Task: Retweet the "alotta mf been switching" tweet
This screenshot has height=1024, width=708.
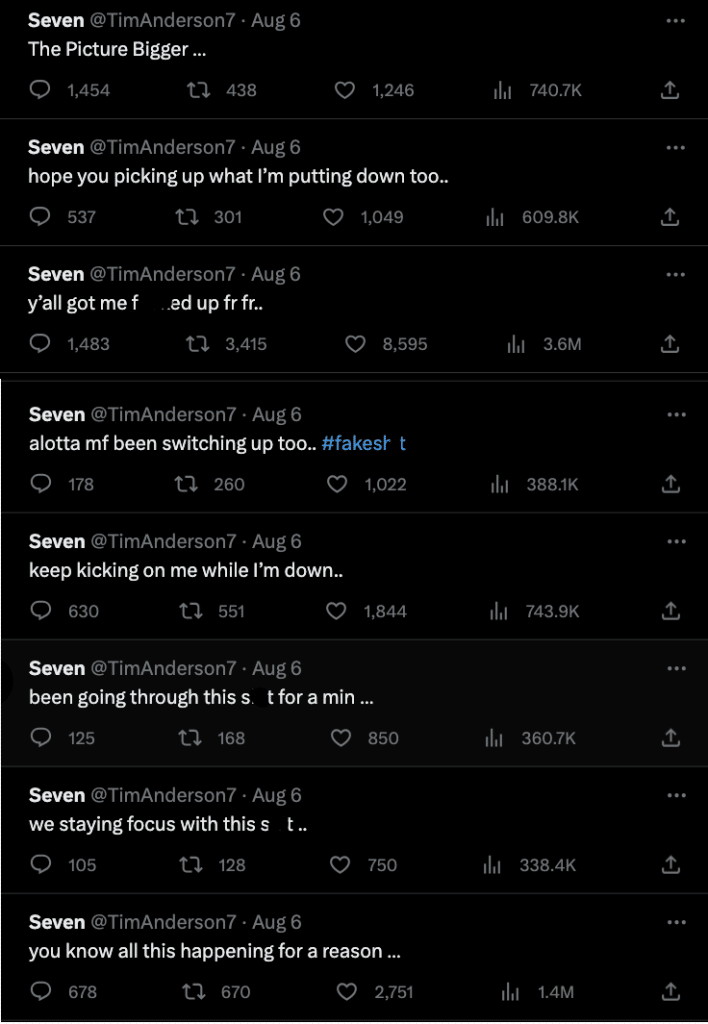Action: pos(186,484)
